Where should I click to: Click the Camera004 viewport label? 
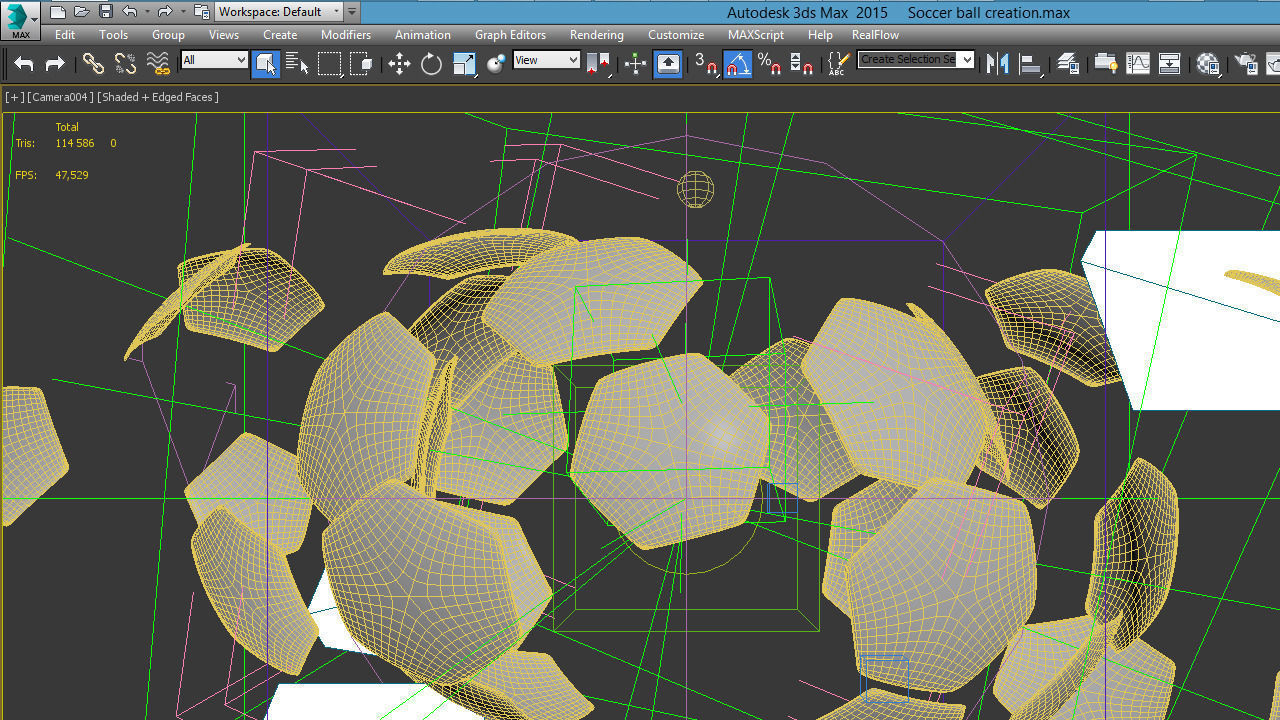(60, 97)
